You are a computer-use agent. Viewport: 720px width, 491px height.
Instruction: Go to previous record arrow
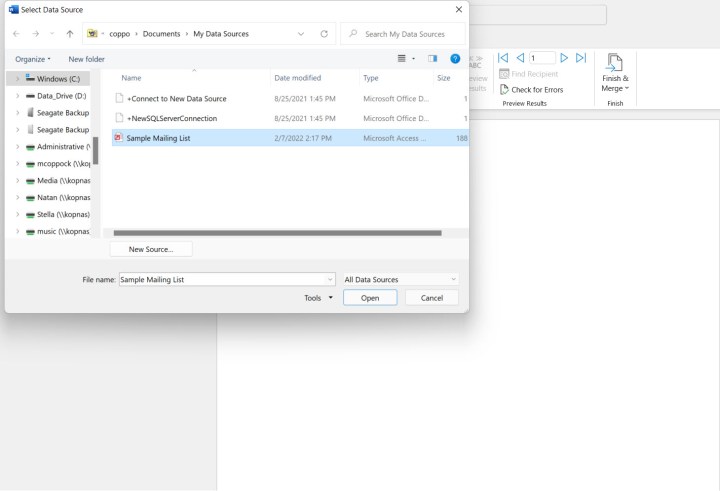pos(520,58)
